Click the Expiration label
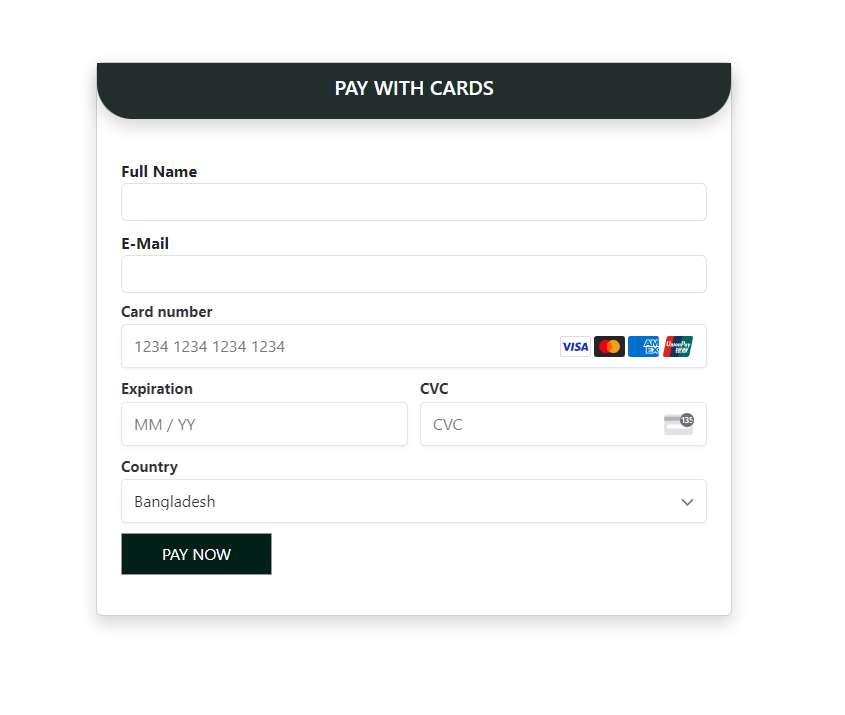 (x=157, y=389)
